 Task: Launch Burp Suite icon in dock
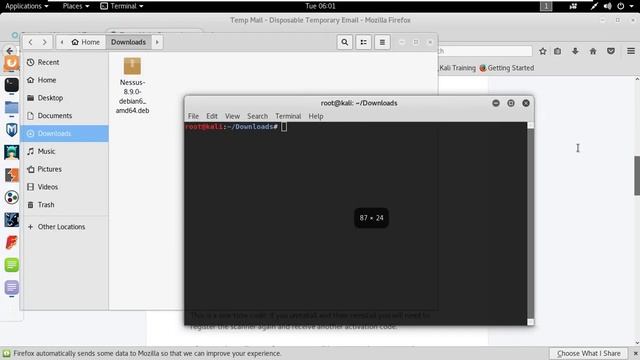(11, 175)
